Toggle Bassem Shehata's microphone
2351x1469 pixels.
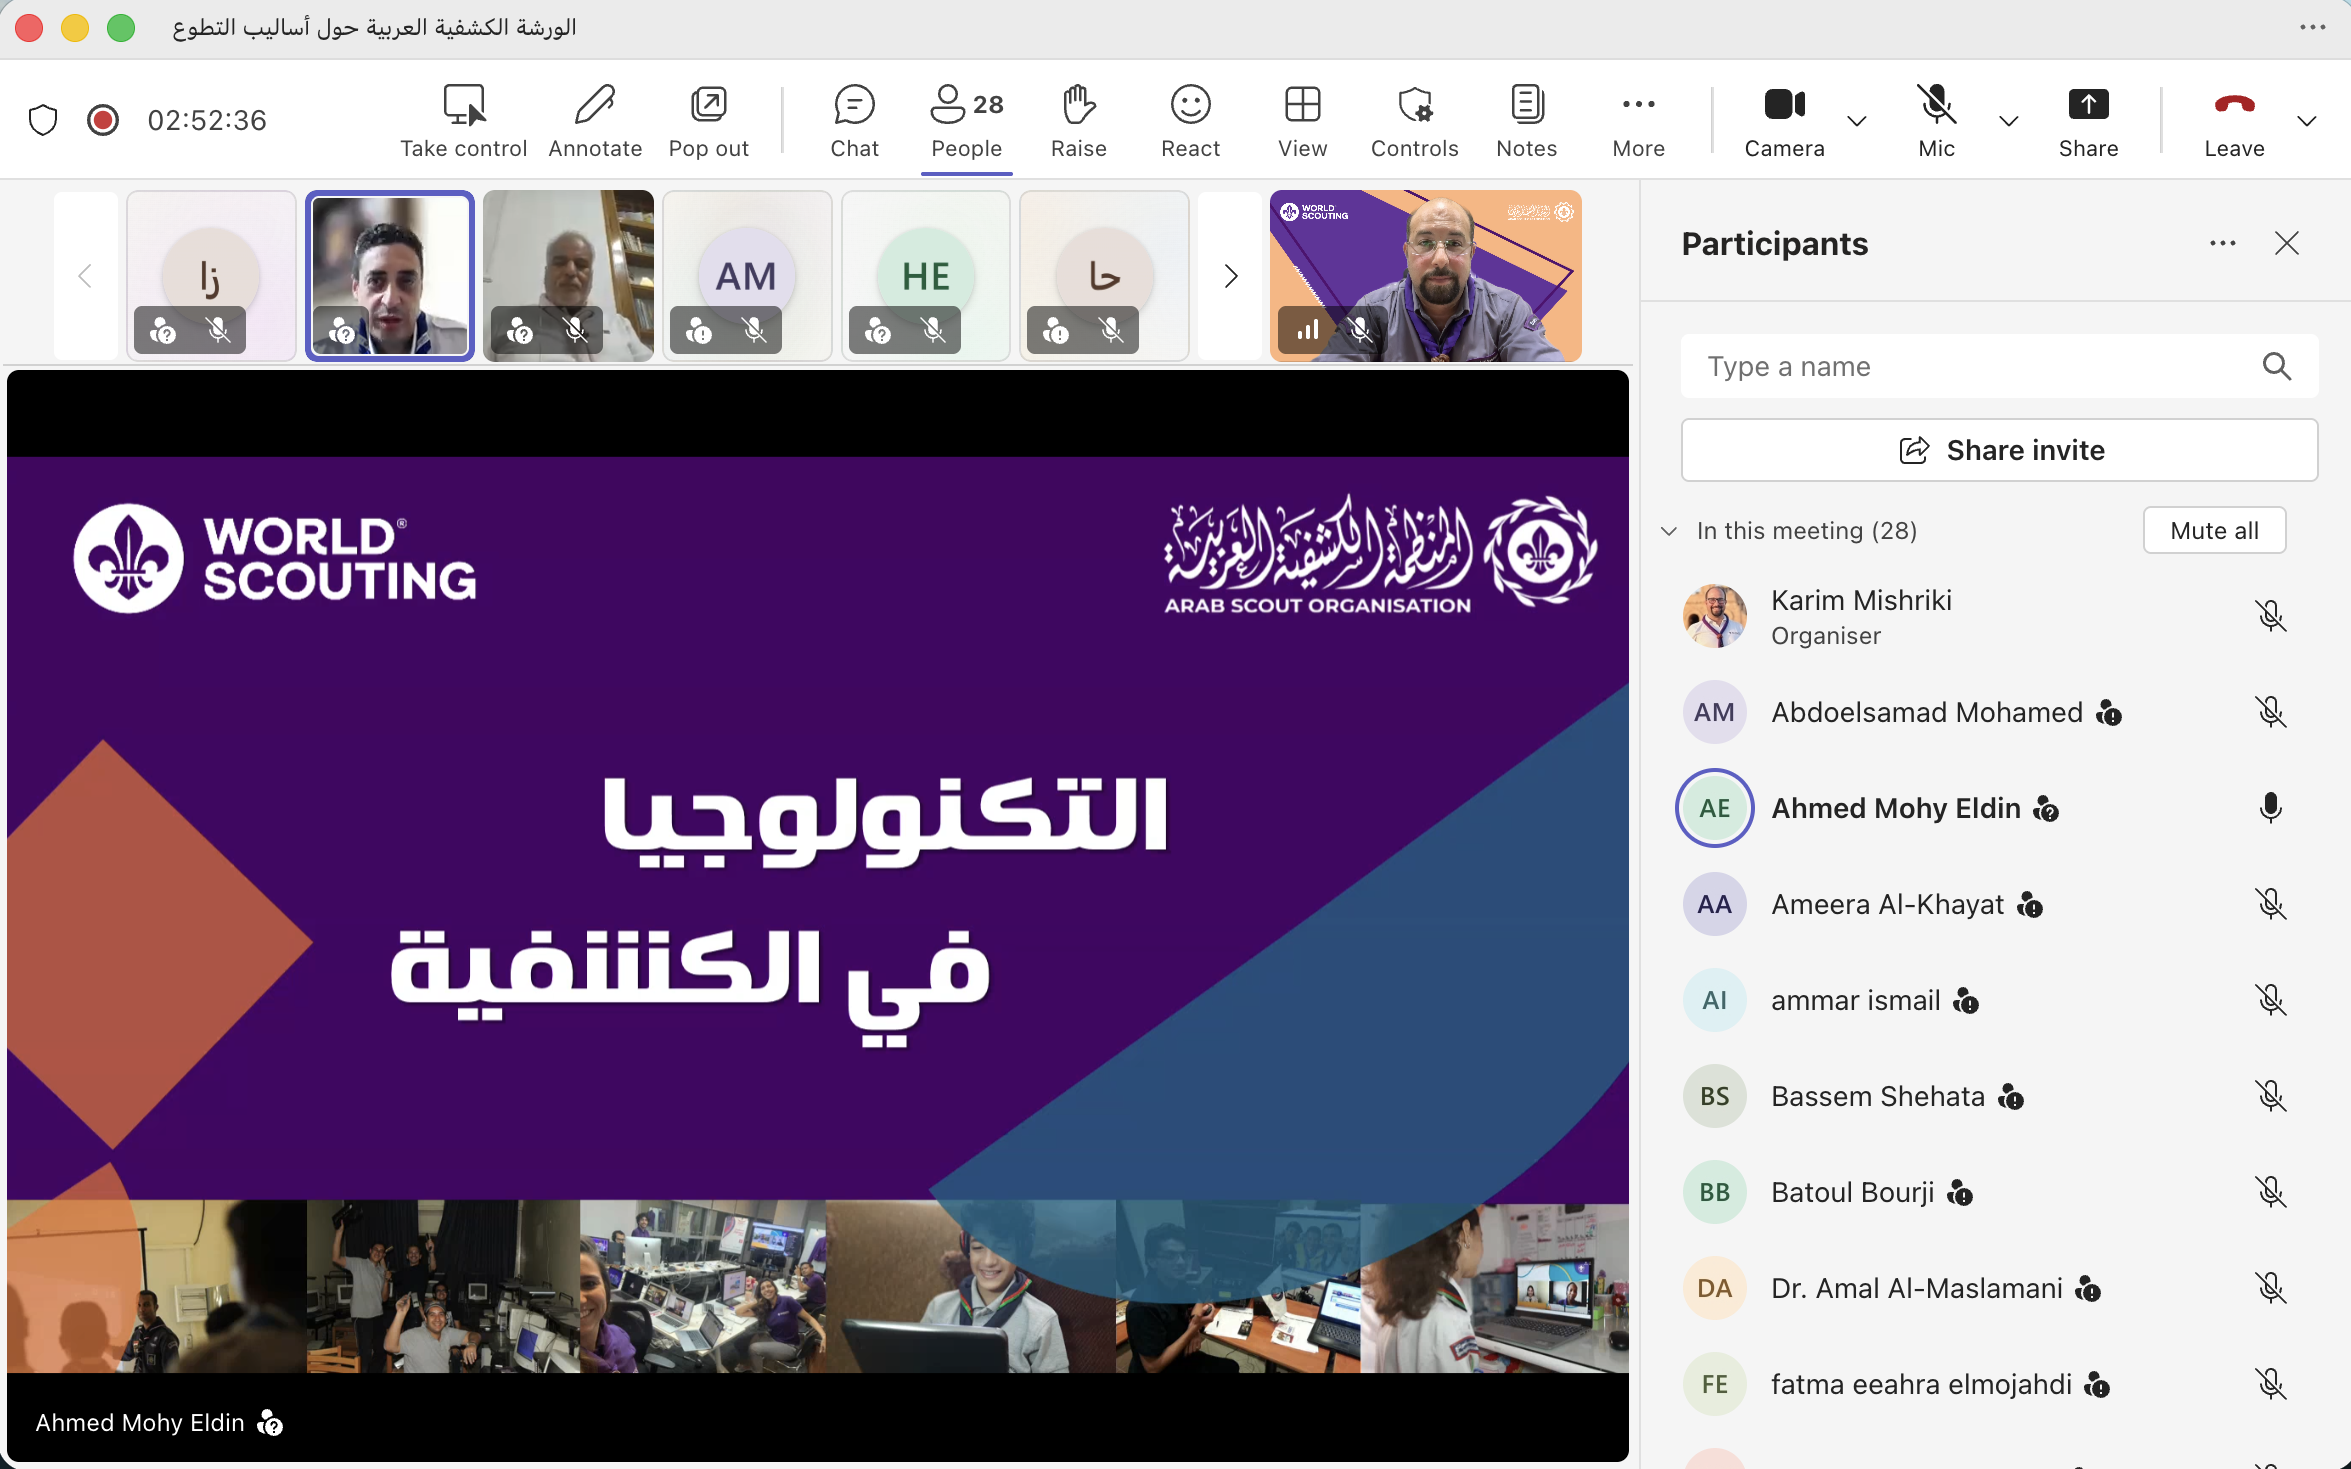(x=2270, y=1096)
